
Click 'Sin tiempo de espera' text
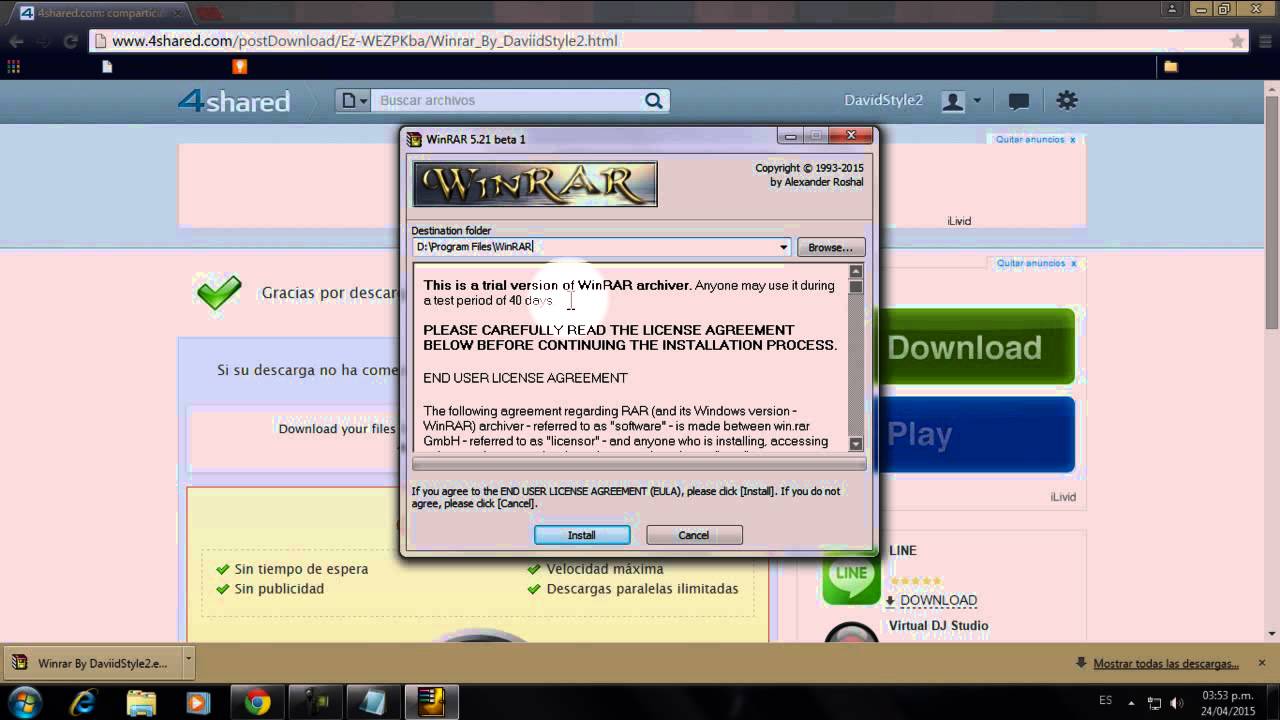(x=301, y=569)
